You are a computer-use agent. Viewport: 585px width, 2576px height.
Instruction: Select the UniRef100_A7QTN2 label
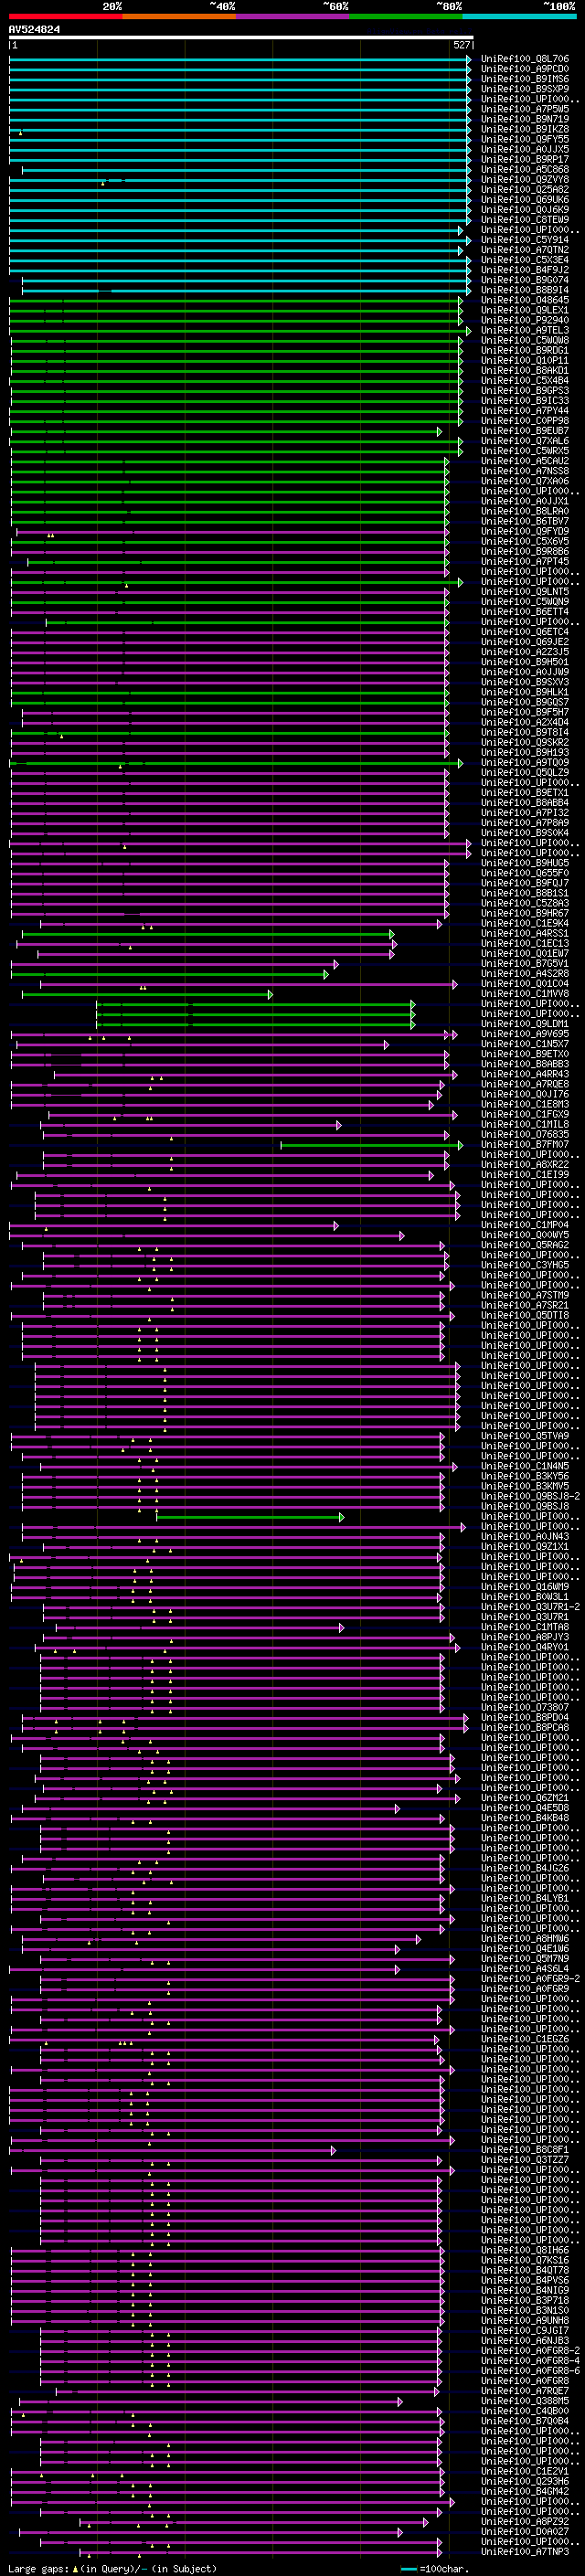click(x=525, y=250)
